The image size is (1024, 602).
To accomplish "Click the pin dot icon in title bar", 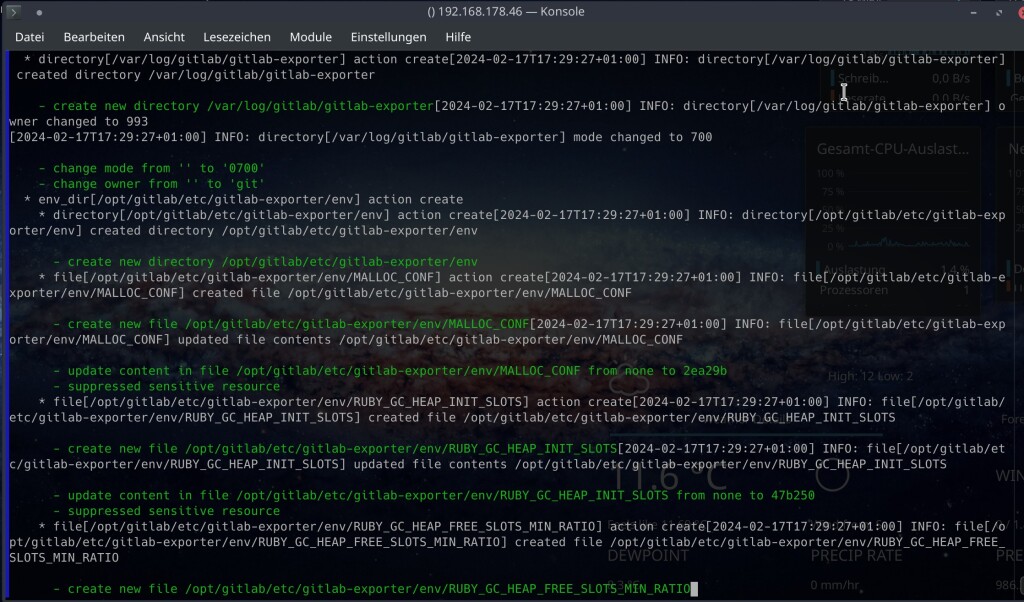I will click(39, 12).
